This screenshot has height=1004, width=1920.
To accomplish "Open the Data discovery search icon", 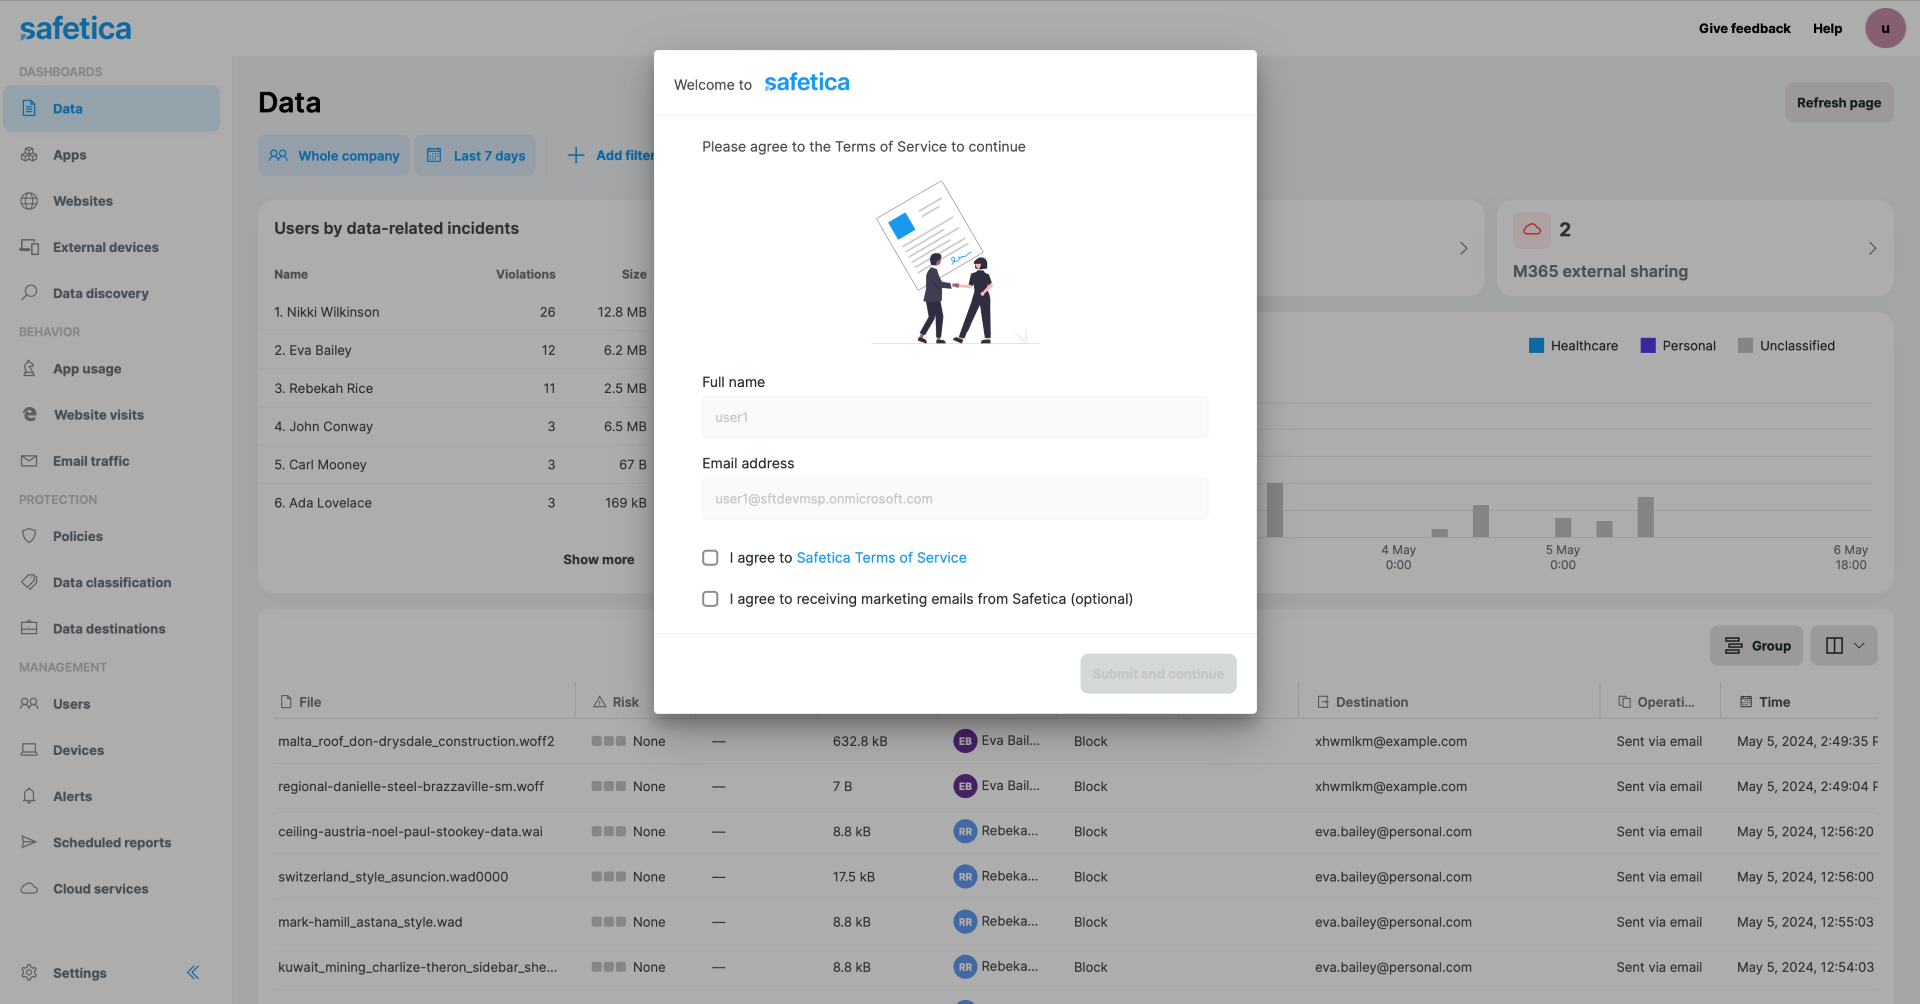I will pos(29,292).
